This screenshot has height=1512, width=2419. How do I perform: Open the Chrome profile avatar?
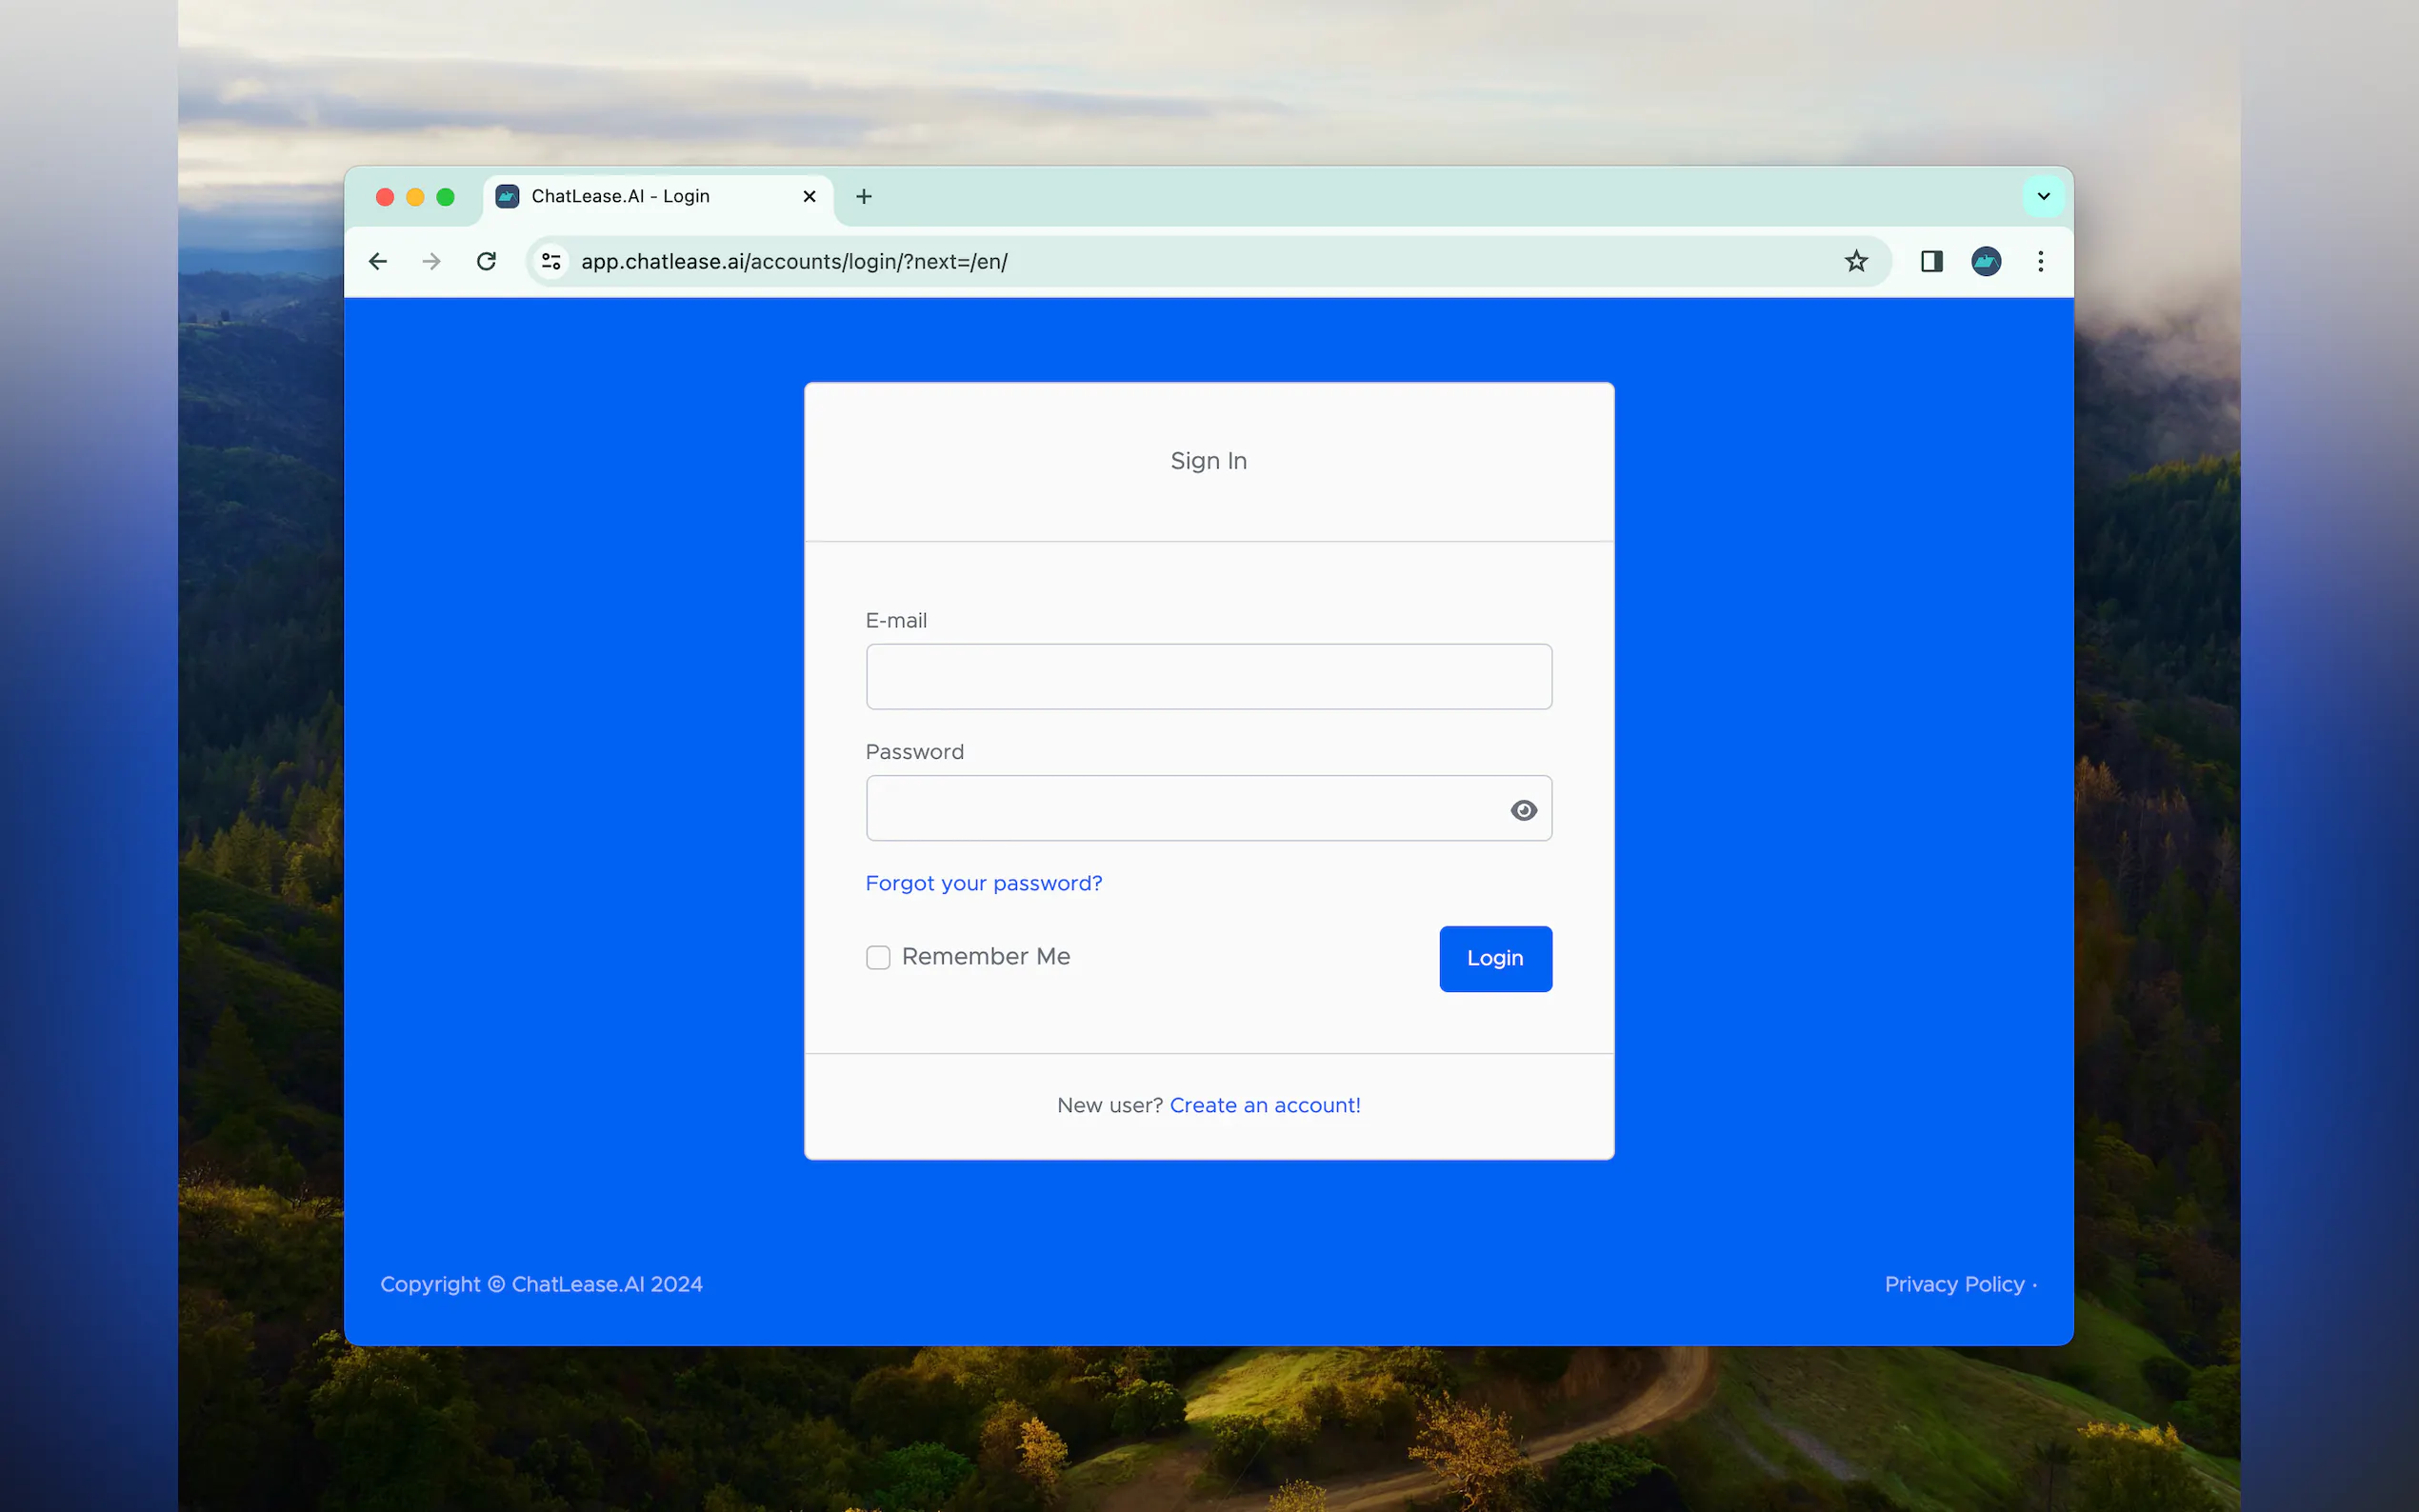pyautogui.click(x=1986, y=261)
